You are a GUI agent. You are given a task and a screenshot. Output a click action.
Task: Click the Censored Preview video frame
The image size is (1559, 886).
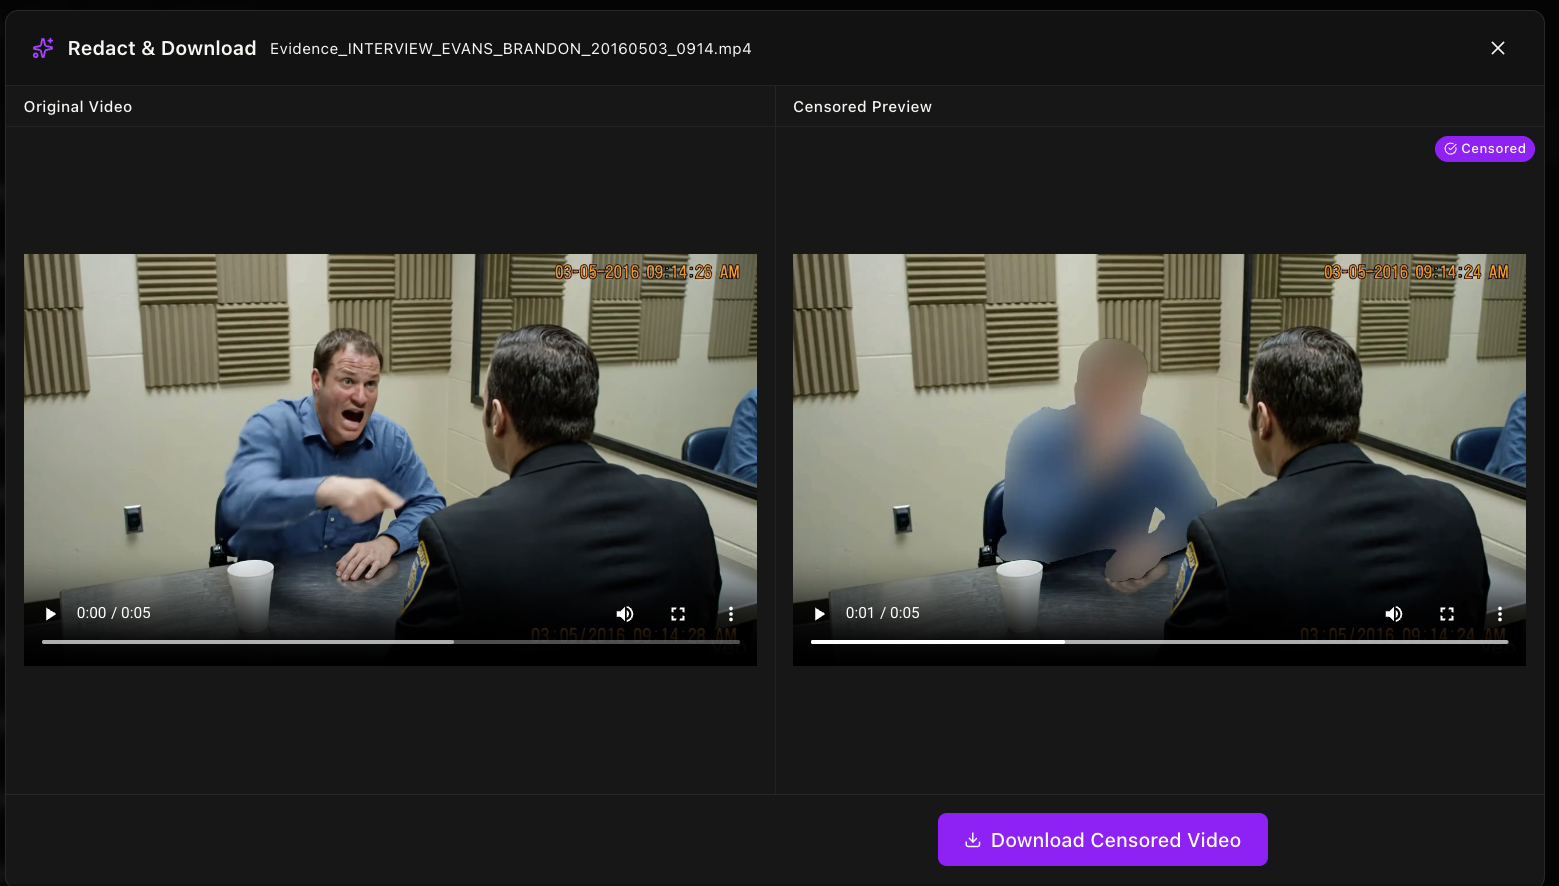tap(1159, 460)
